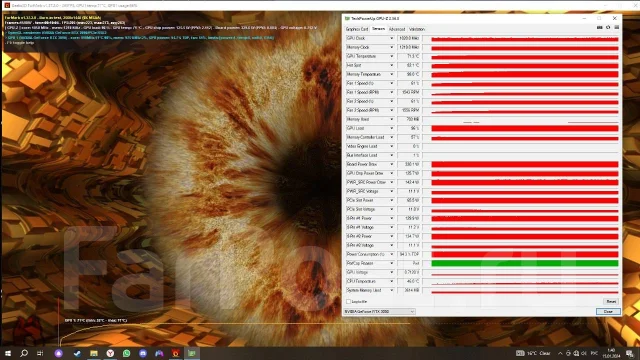Expand the Memory Temperature sensor dropdown
Viewport: 640px width, 360px height.
click(391, 74)
